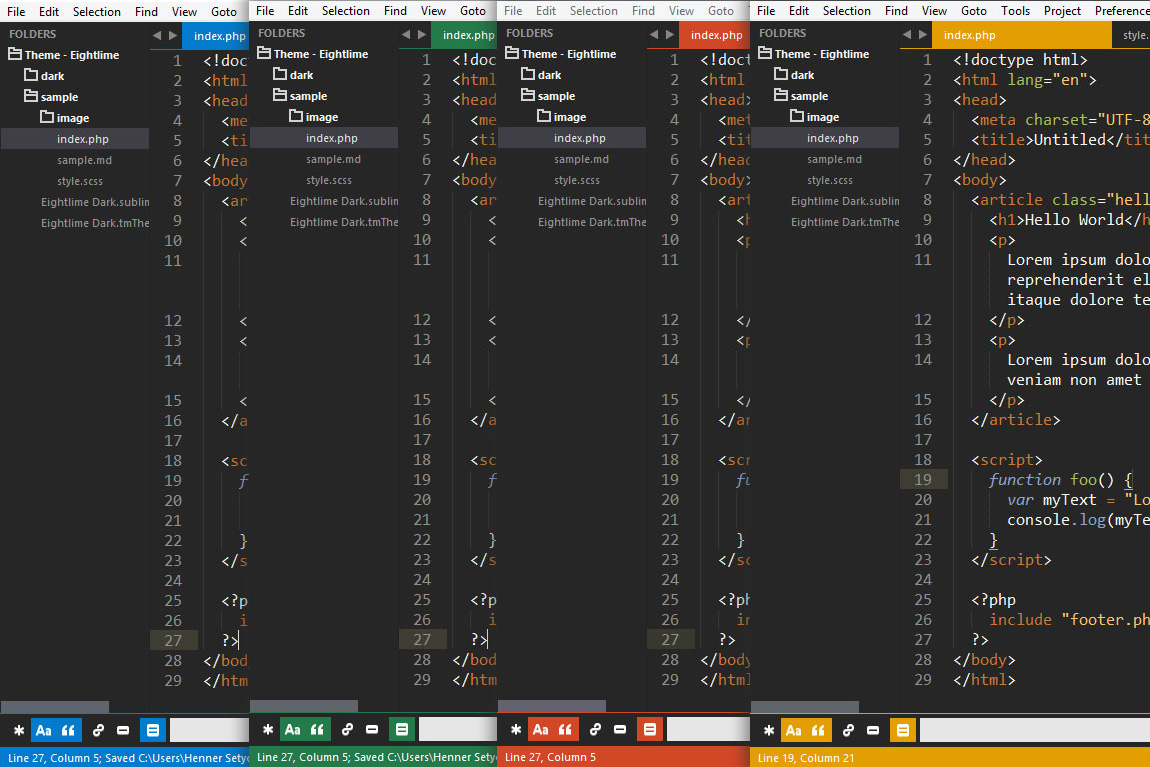This screenshot has width=1150, height=767.
Task: Disable case sensitive Aa toggle in blue window
Action: 44,730
